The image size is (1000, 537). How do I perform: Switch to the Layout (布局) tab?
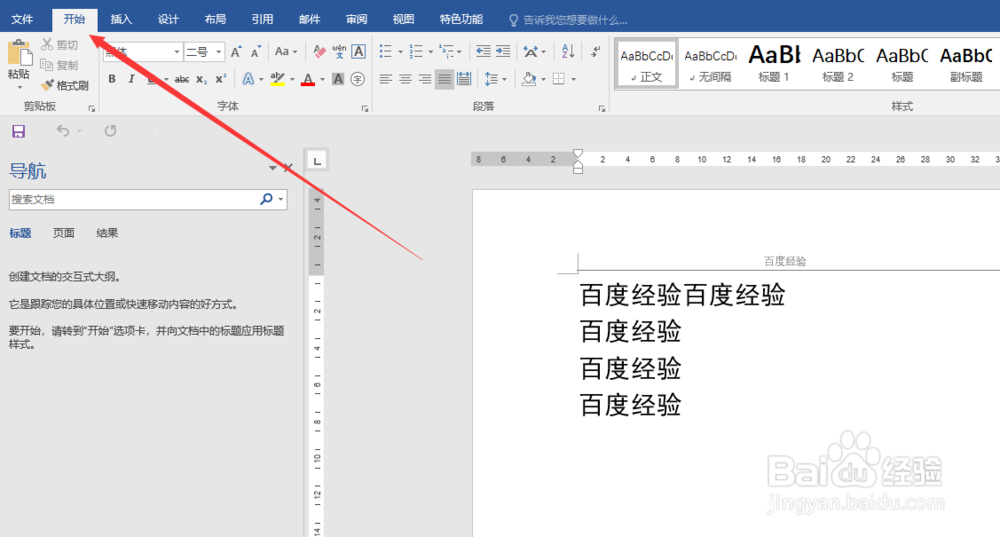[215, 19]
